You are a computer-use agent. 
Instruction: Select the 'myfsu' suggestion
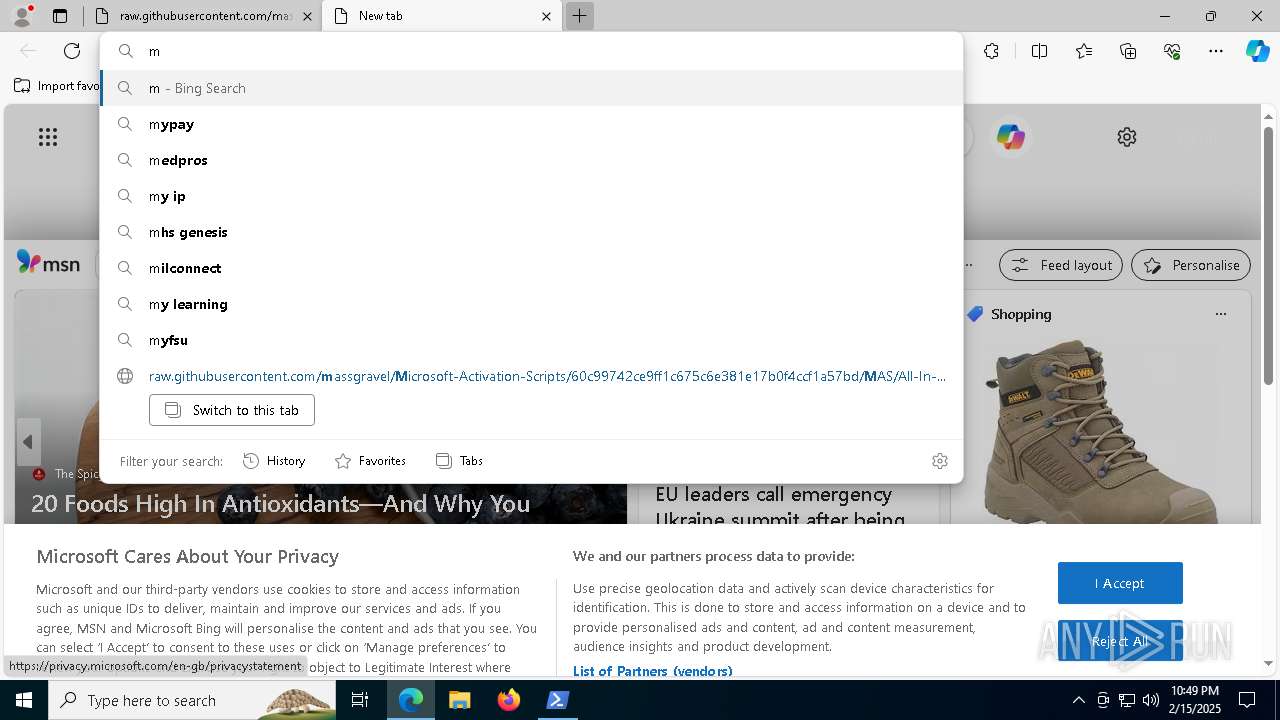(x=531, y=340)
